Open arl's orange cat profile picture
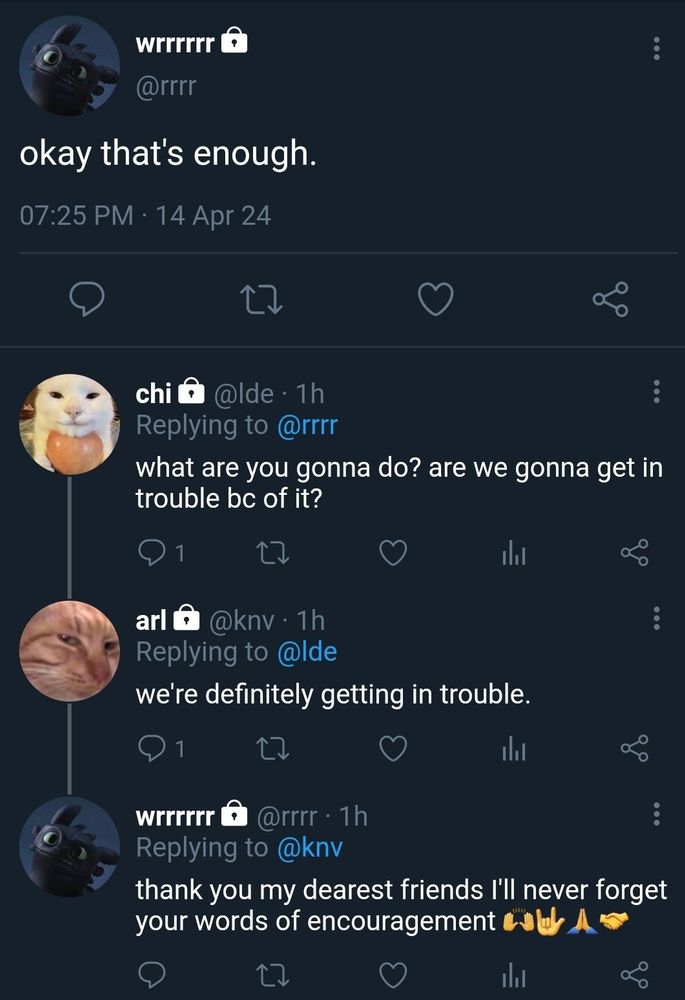685x1000 pixels. pyautogui.click(x=70, y=651)
